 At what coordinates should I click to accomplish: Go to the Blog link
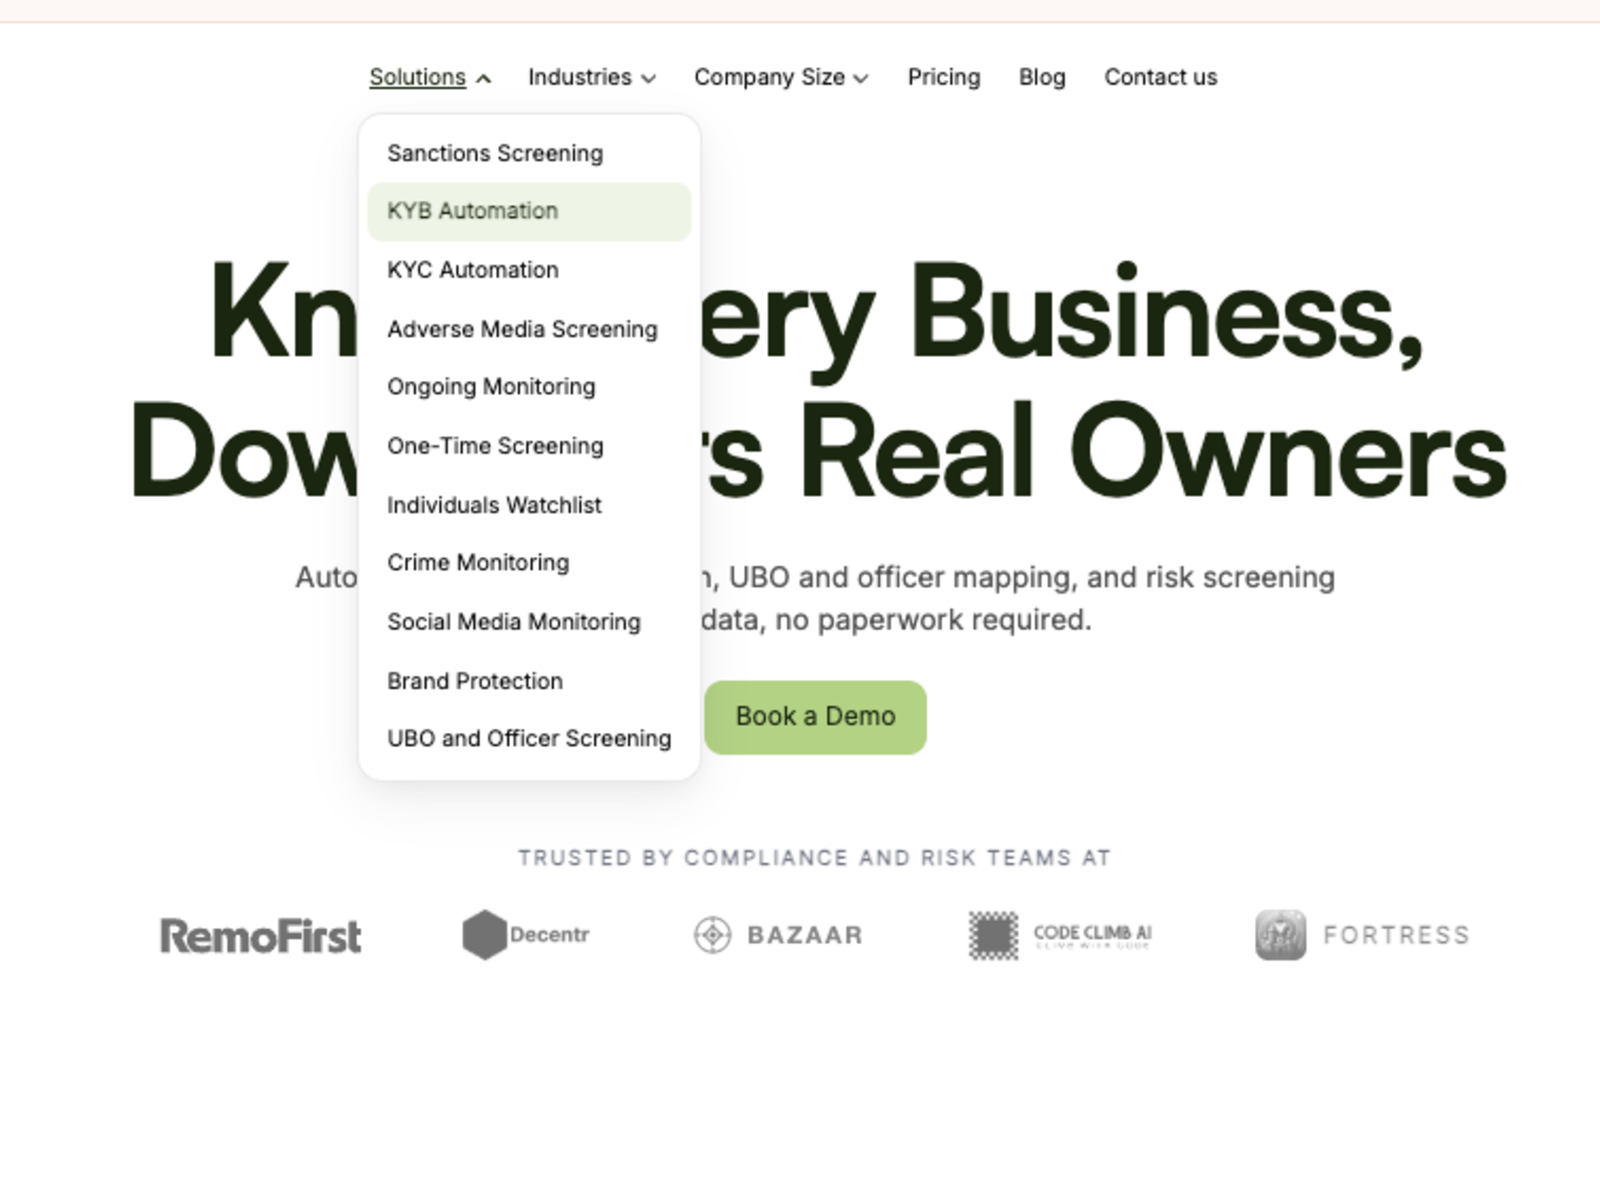point(1042,77)
